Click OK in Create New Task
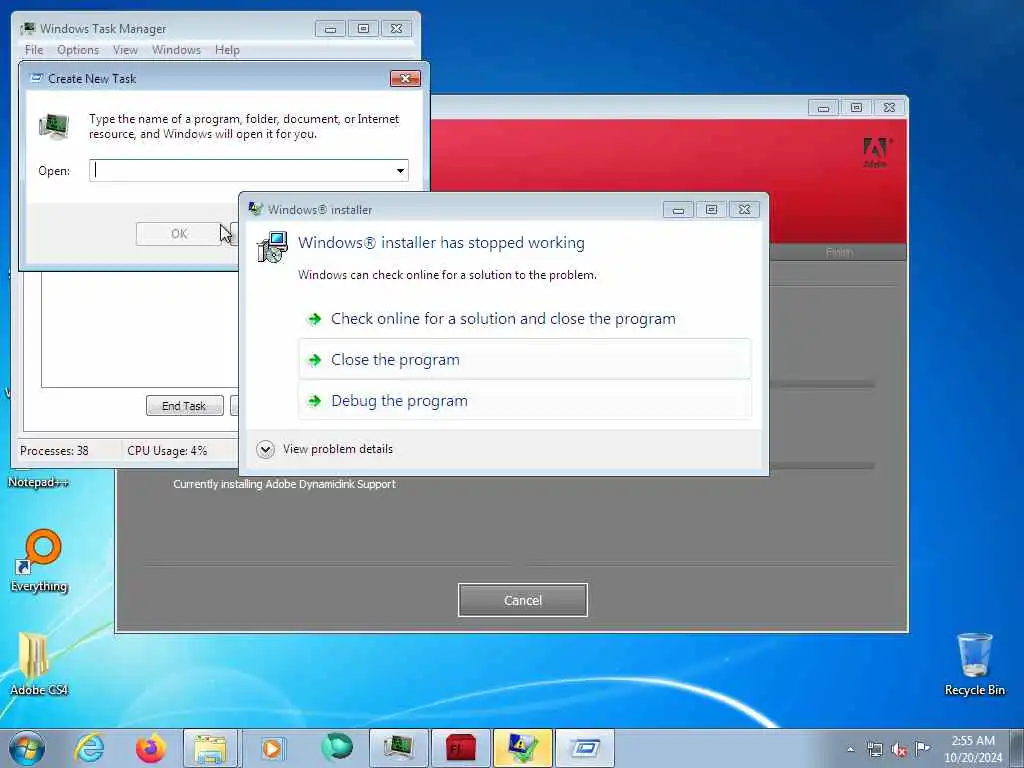 pos(179,234)
